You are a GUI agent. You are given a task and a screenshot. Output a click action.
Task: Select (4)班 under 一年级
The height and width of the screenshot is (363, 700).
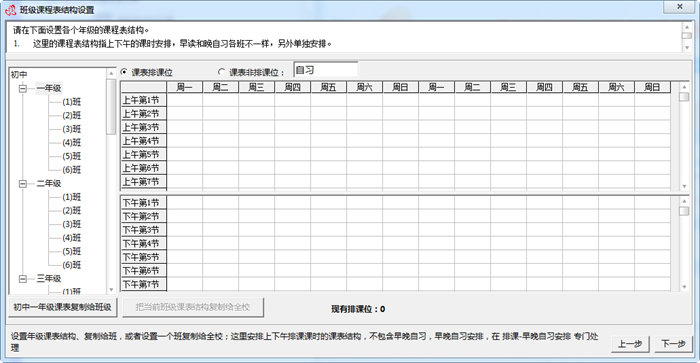71,143
